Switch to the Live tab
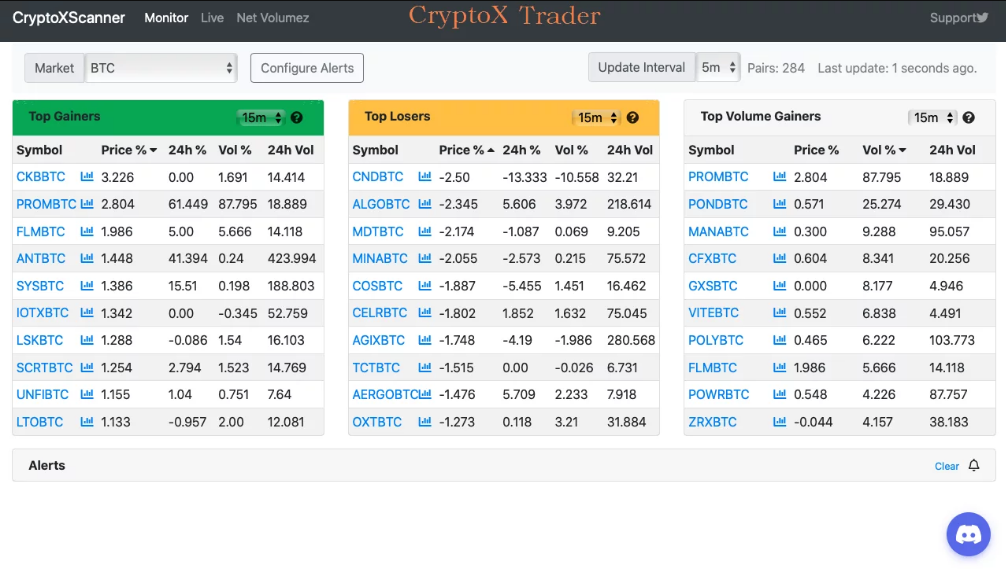1006x571 pixels. [212, 18]
